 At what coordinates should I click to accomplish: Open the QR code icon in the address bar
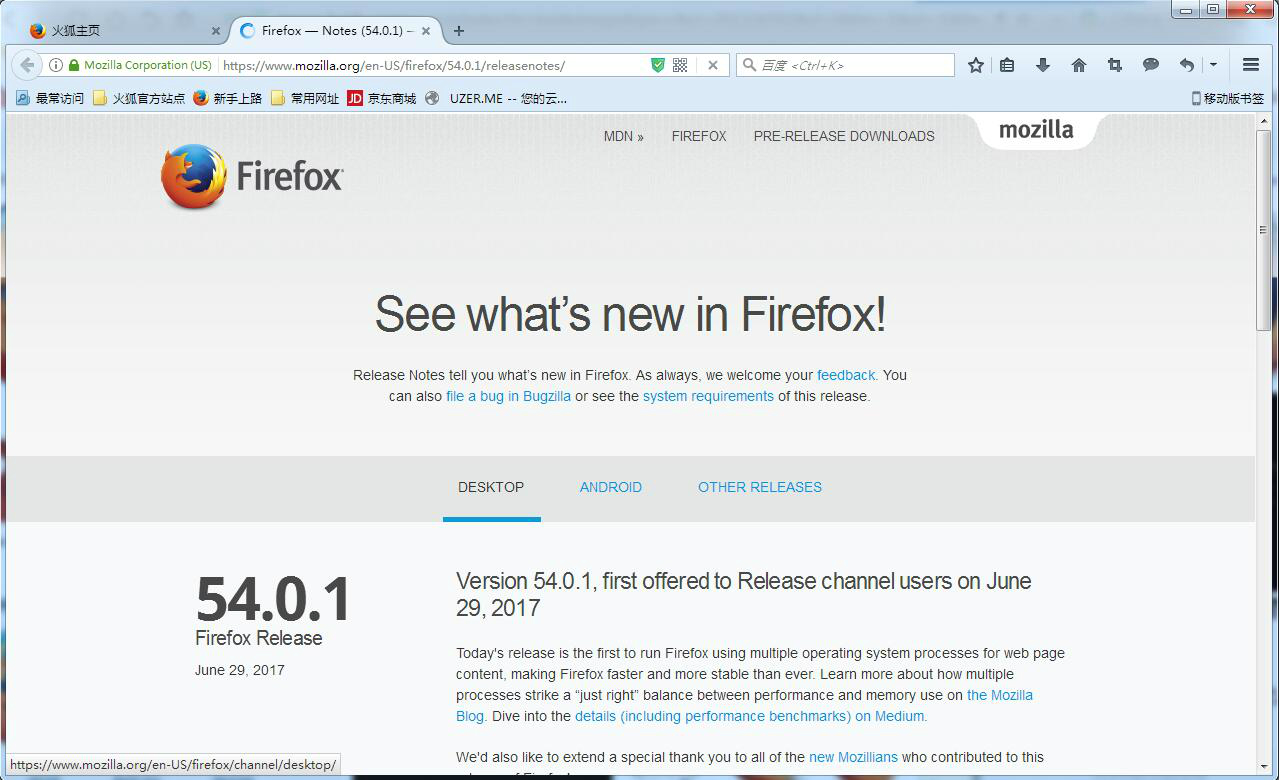click(680, 65)
